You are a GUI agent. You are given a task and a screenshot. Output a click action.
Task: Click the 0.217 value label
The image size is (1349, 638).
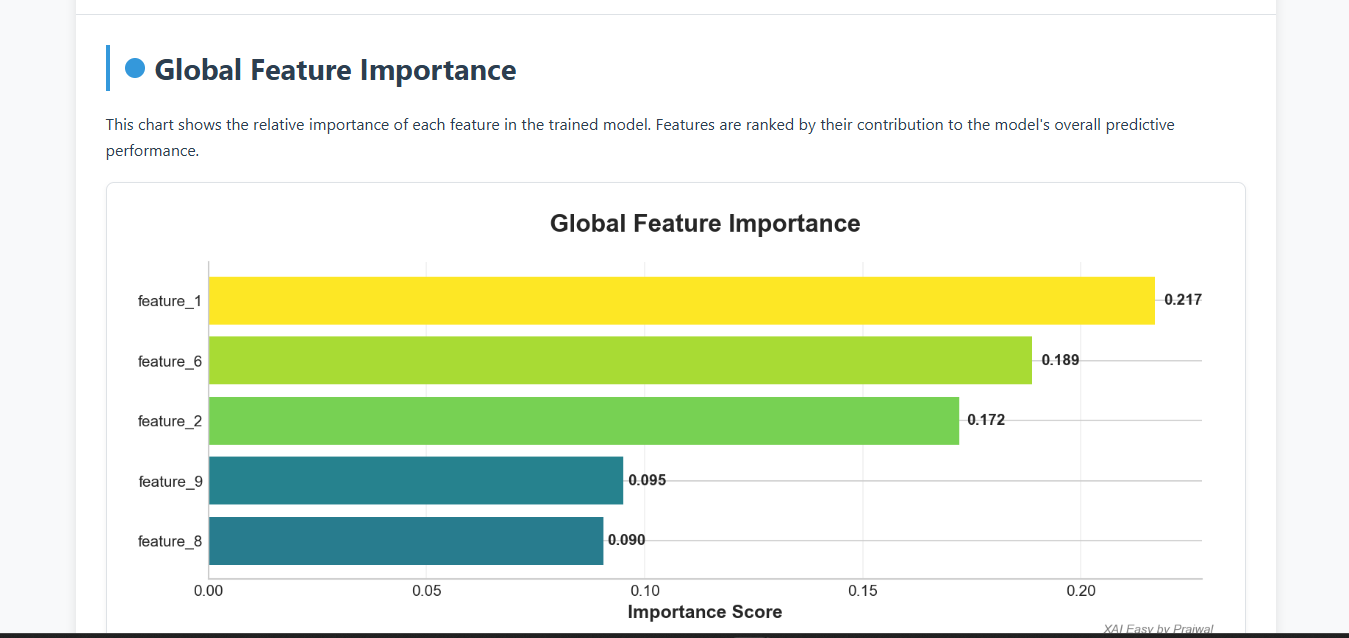point(1183,300)
